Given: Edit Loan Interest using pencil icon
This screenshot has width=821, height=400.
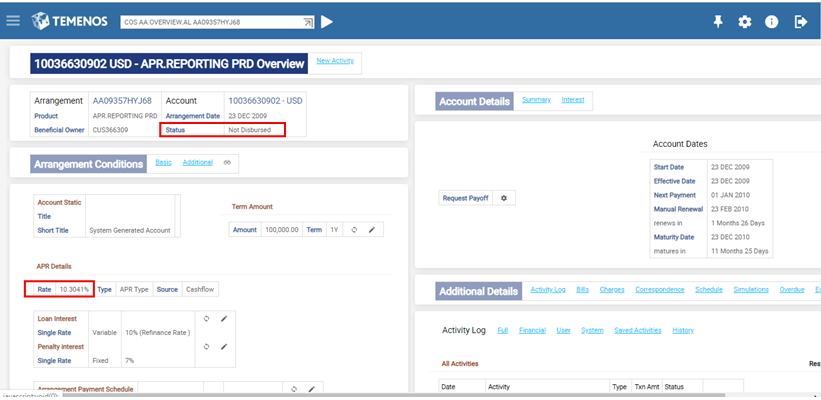Looking at the screenshot, I should pos(224,319).
